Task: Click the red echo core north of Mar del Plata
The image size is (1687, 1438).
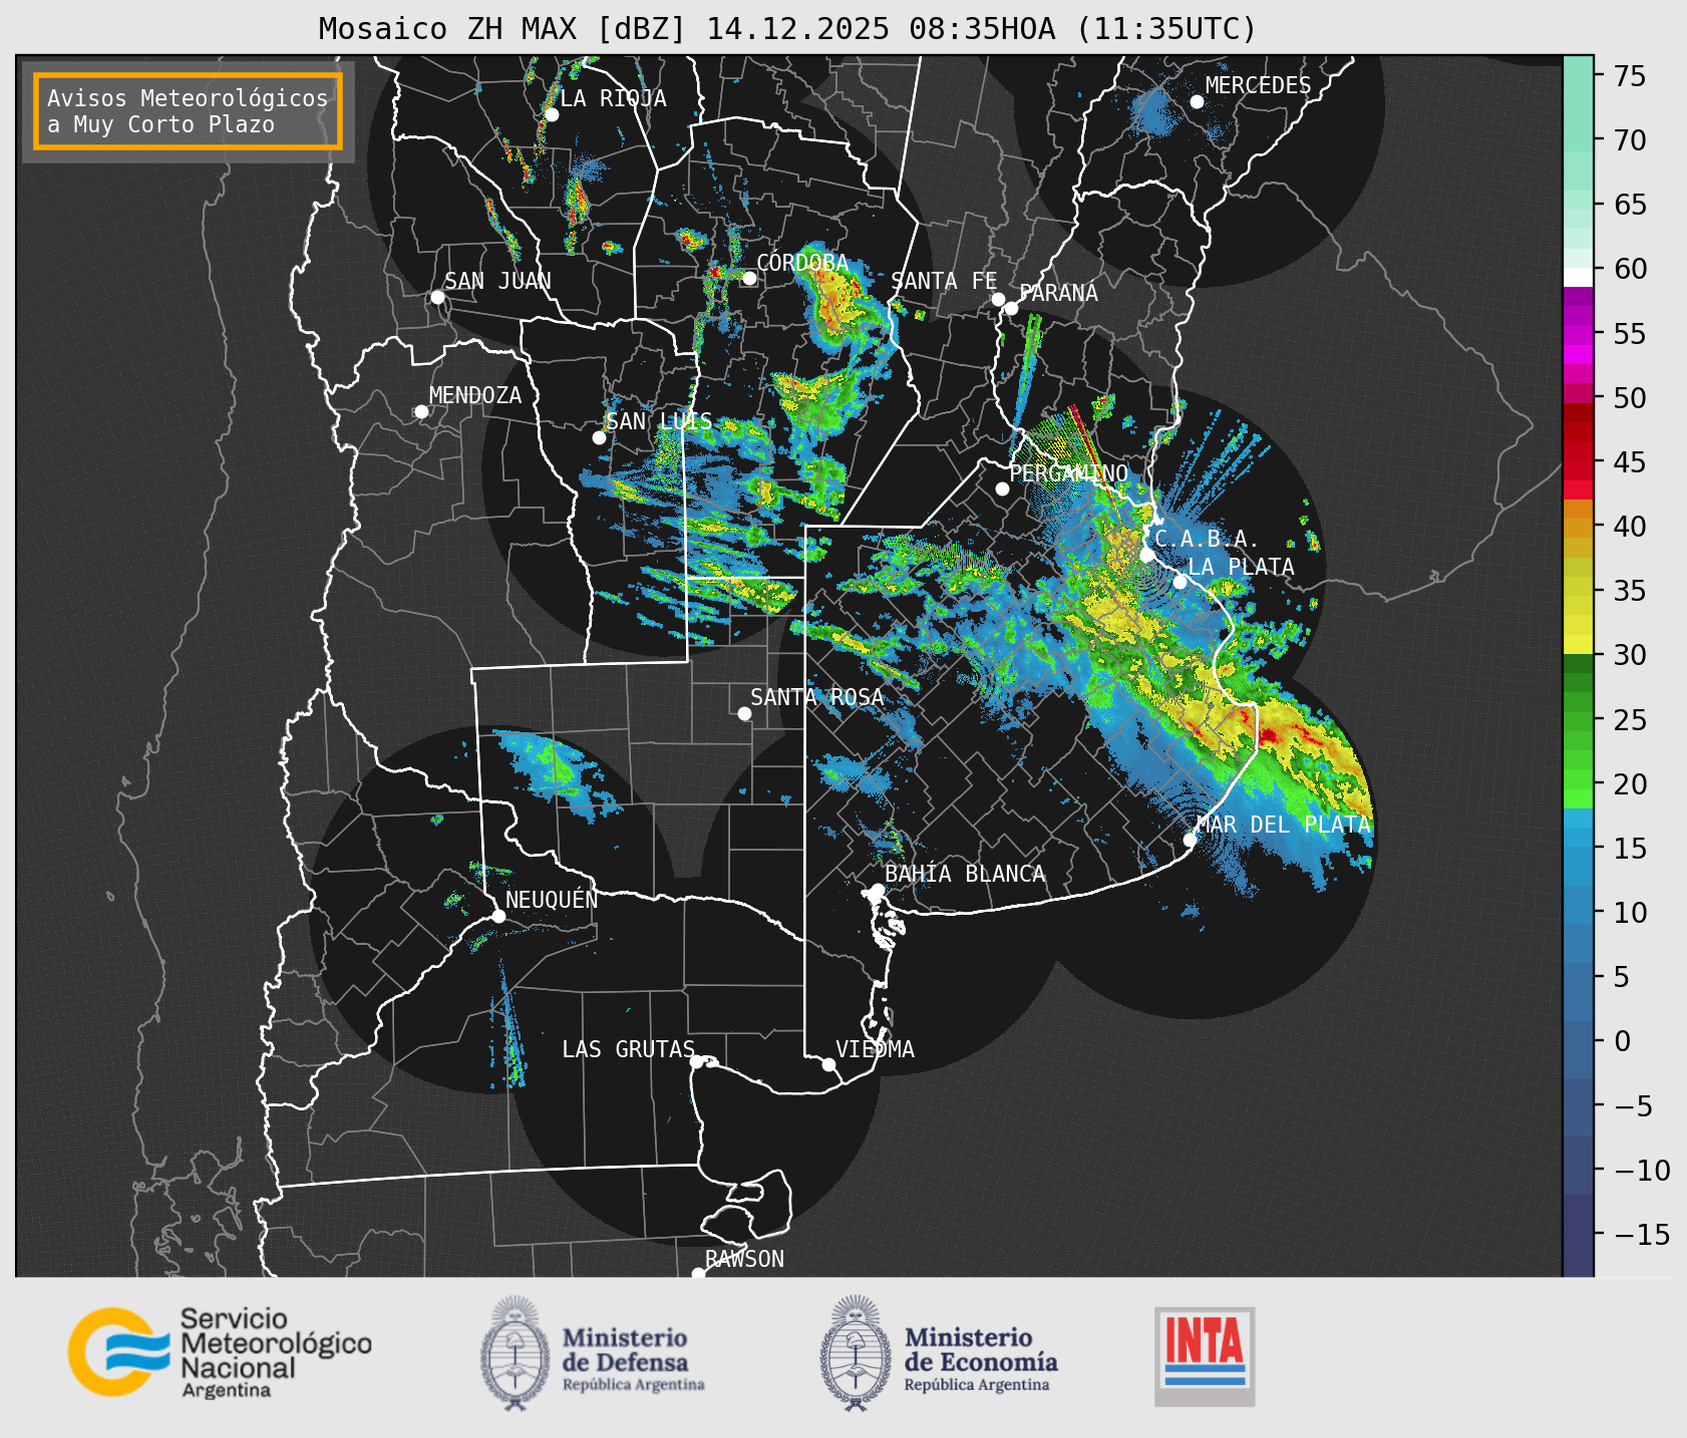Action: [x=1270, y=737]
